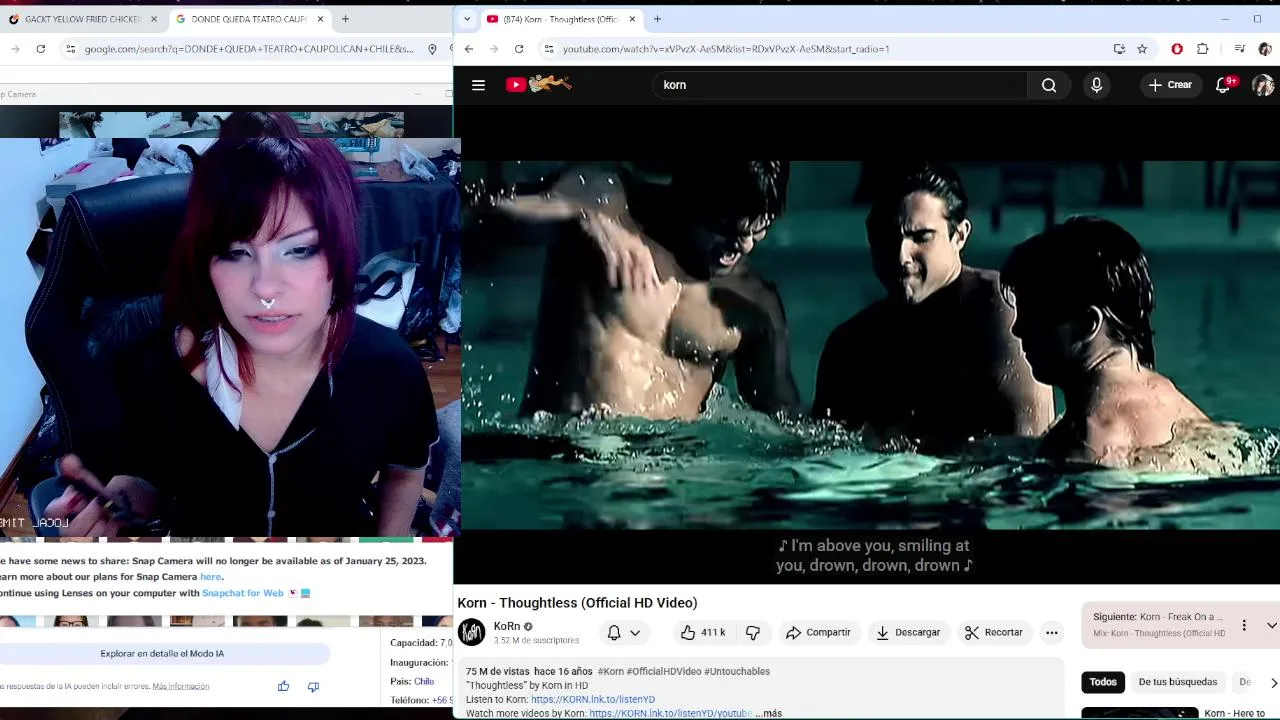Click Más información link
The image size is (1280, 720).
coord(181,686)
